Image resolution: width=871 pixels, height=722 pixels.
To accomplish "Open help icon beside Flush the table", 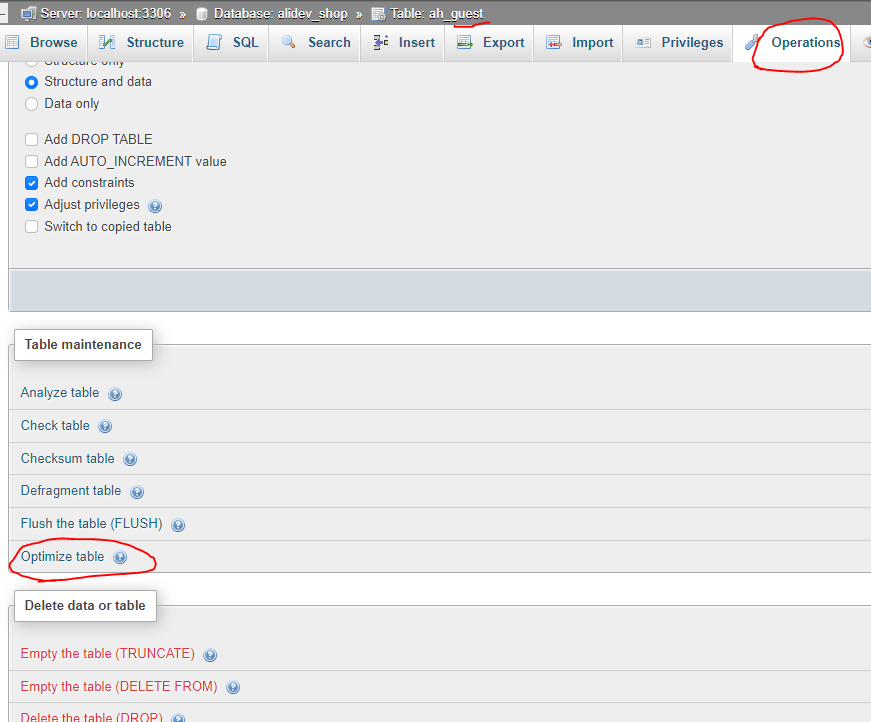I will (x=178, y=525).
